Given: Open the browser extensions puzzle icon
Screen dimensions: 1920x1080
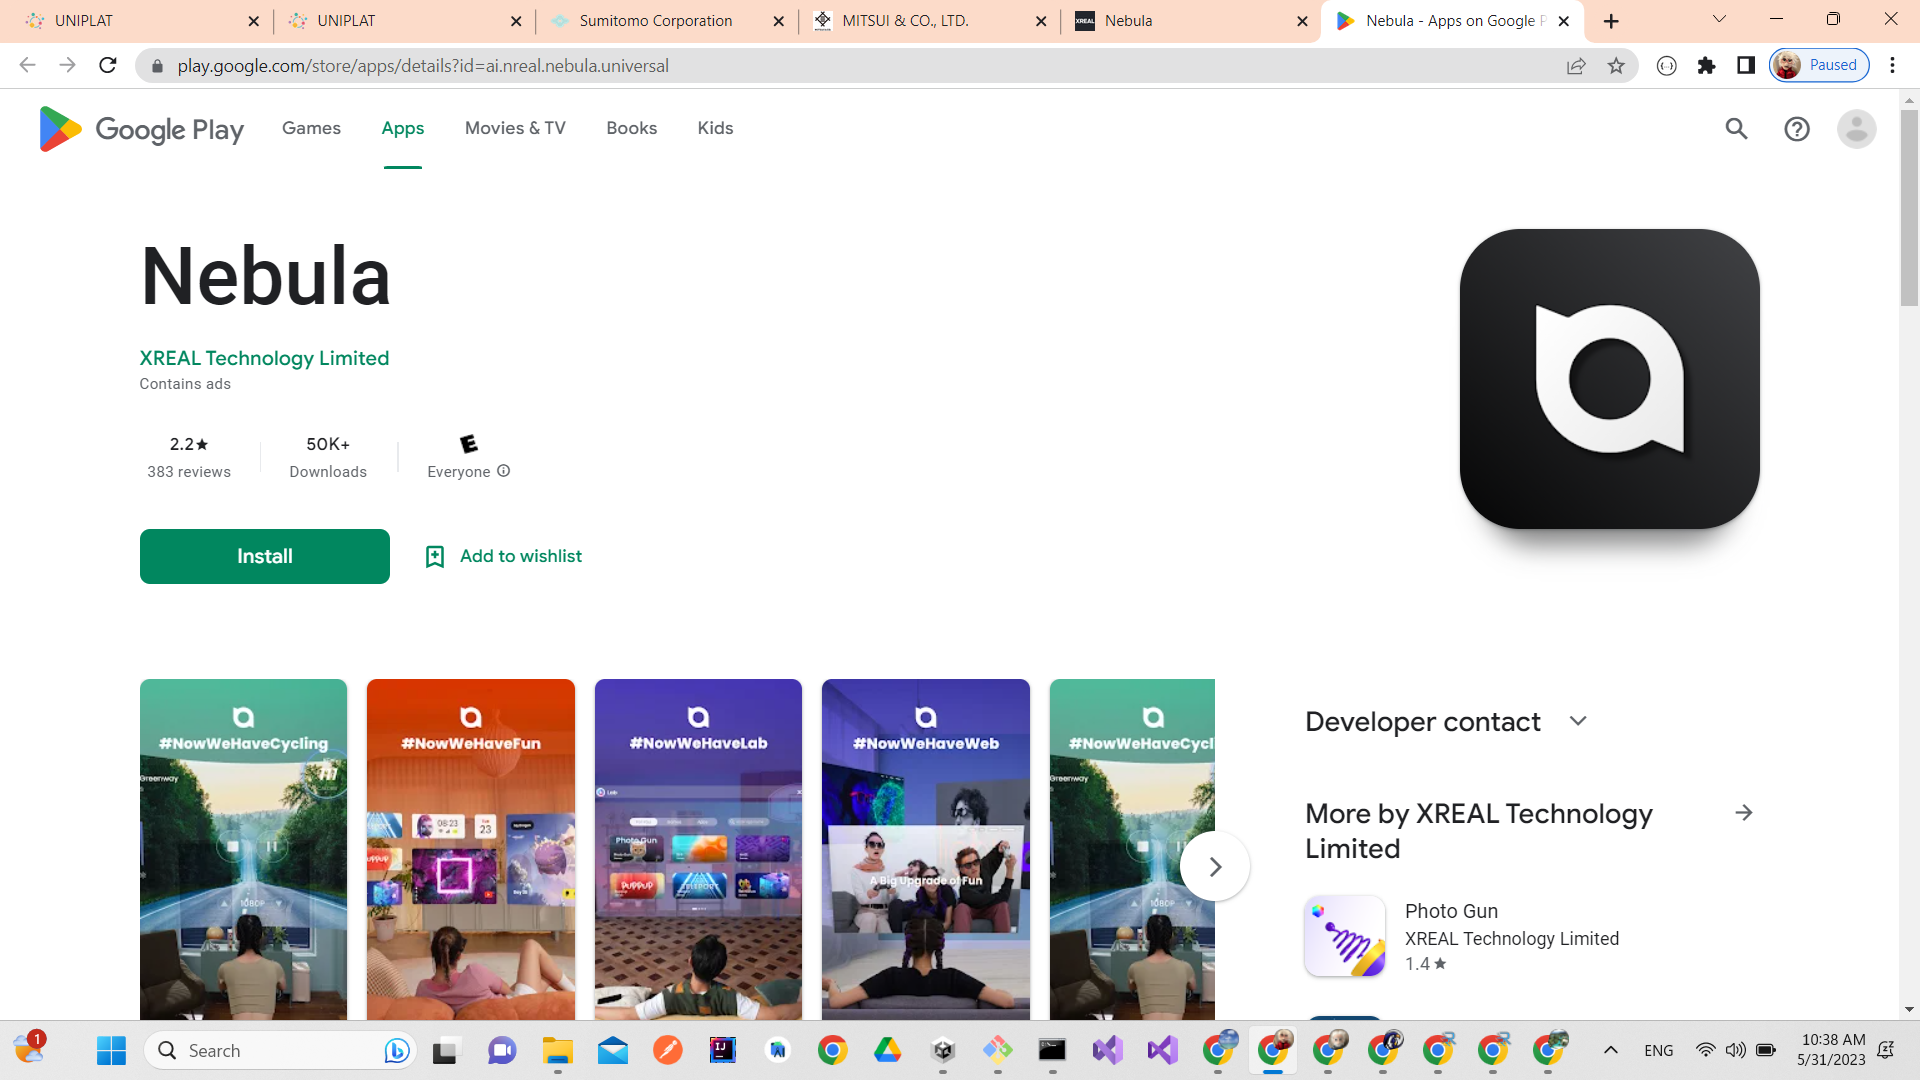Looking at the screenshot, I should point(1707,65).
